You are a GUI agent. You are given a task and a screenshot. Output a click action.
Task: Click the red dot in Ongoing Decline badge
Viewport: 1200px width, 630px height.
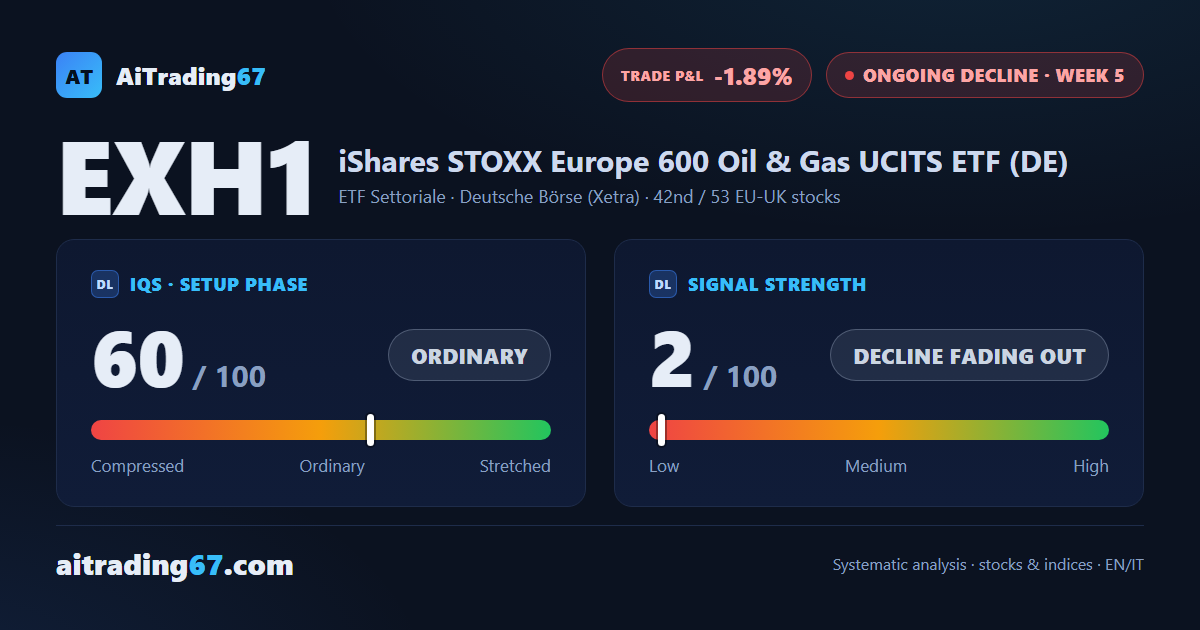coord(849,75)
